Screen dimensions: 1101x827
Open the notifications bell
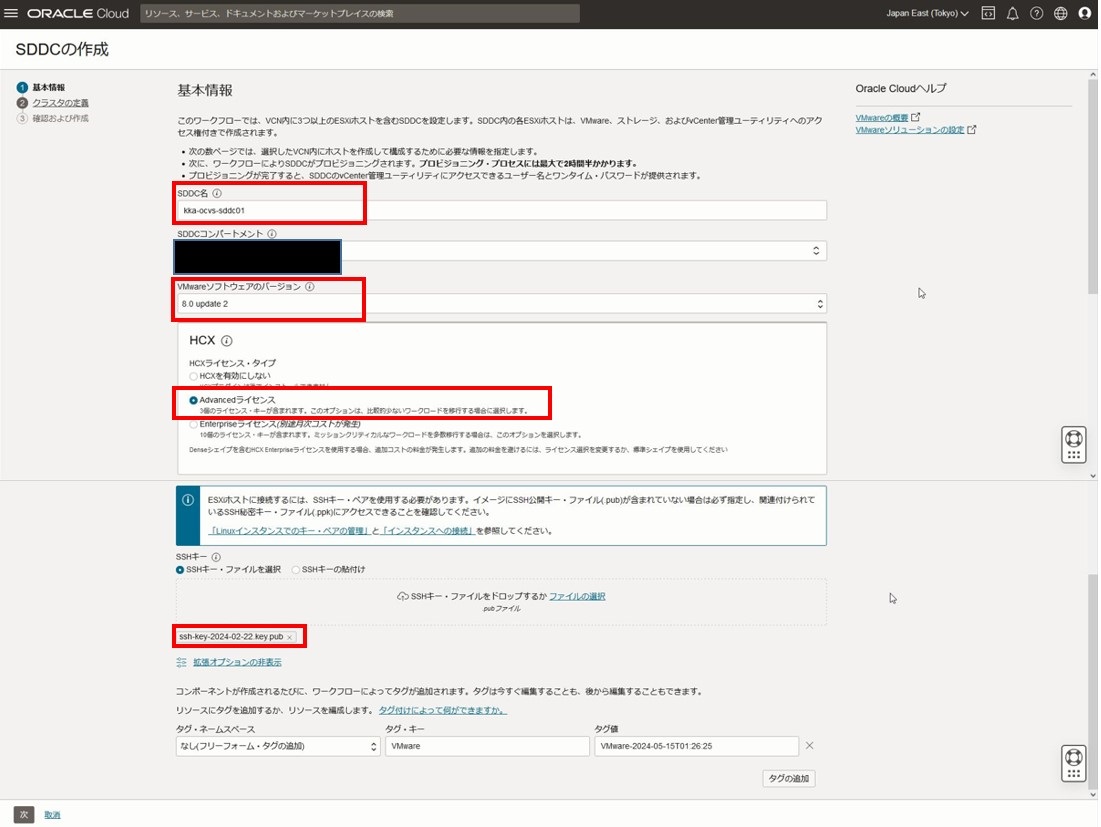(x=1012, y=13)
